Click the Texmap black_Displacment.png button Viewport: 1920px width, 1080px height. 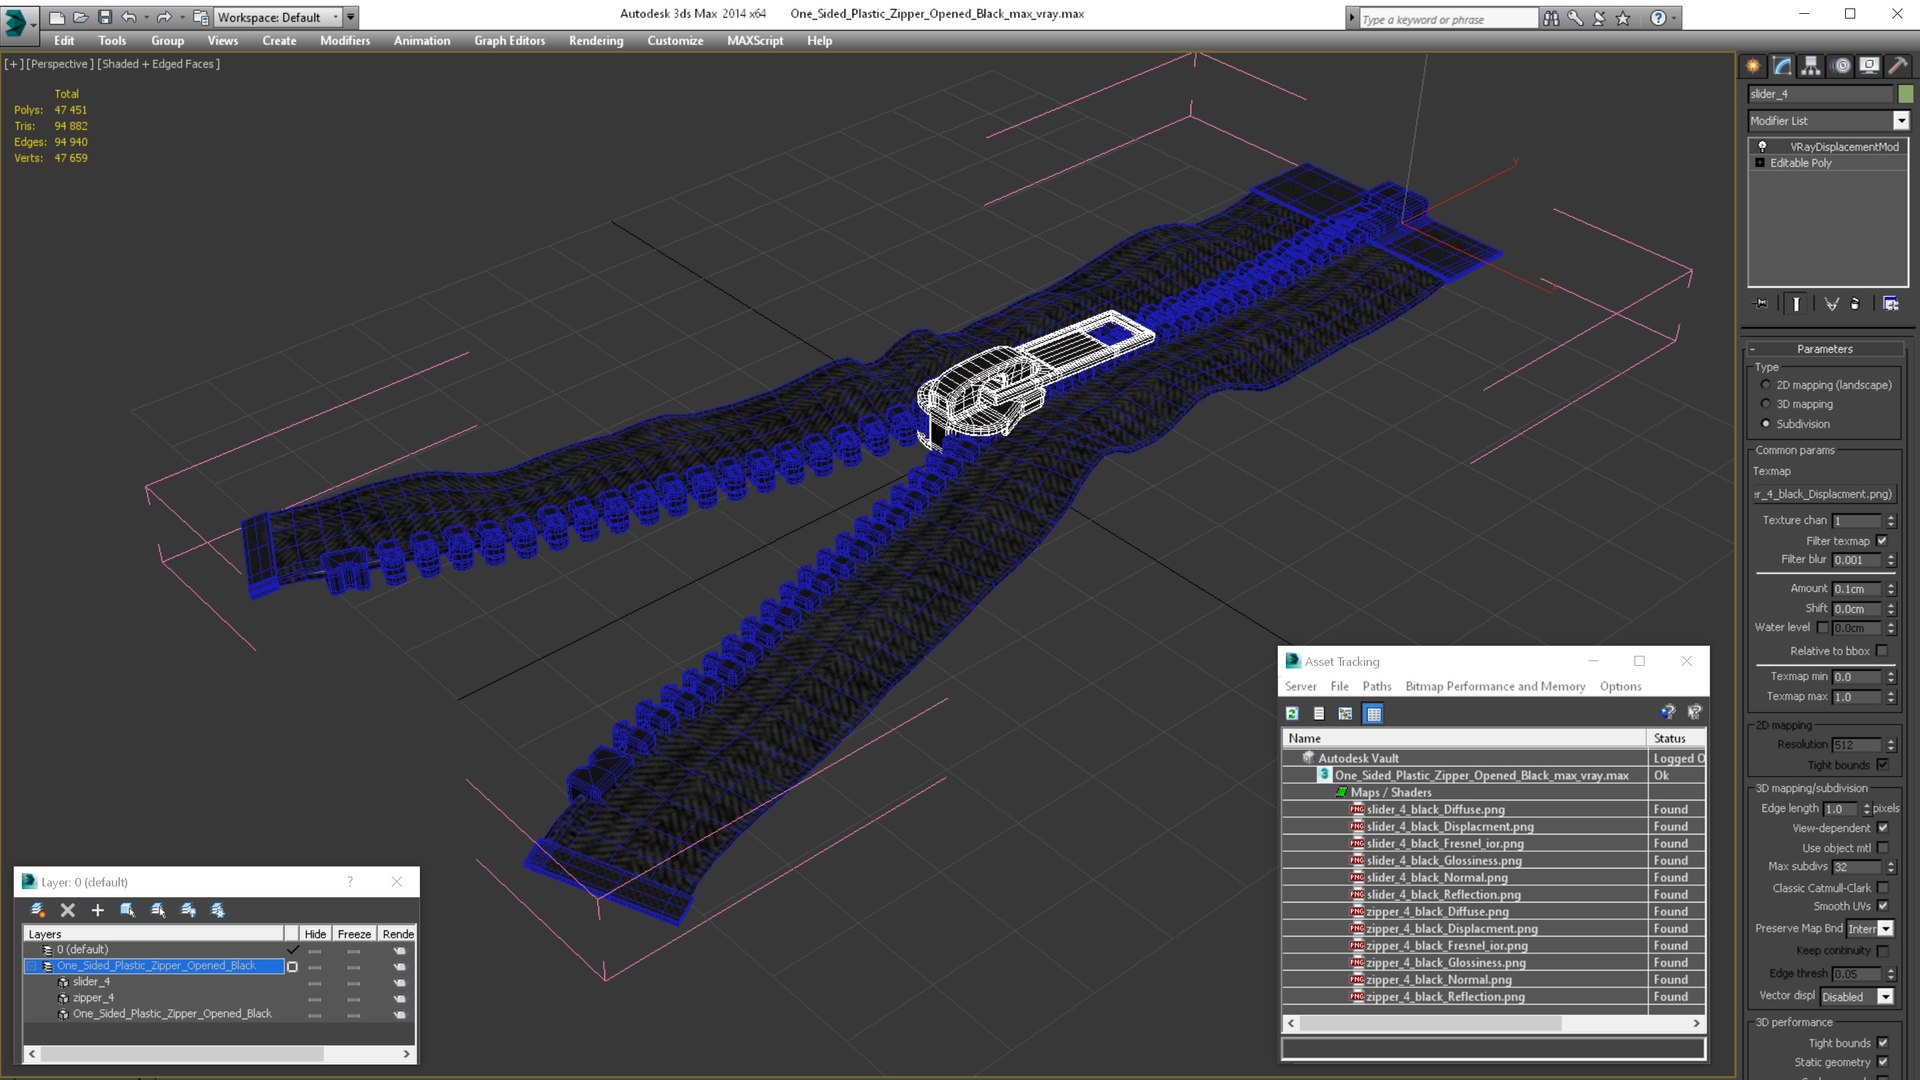coord(1824,494)
